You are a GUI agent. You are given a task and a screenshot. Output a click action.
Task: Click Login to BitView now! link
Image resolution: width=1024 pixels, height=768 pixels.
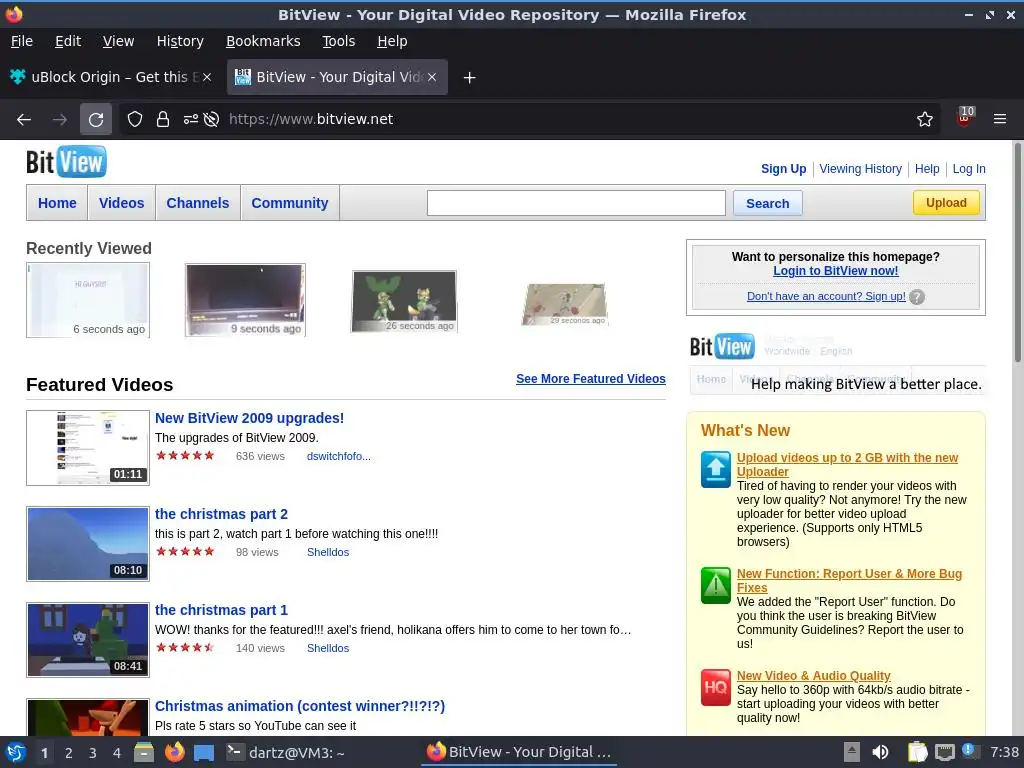pyautogui.click(x=835, y=271)
